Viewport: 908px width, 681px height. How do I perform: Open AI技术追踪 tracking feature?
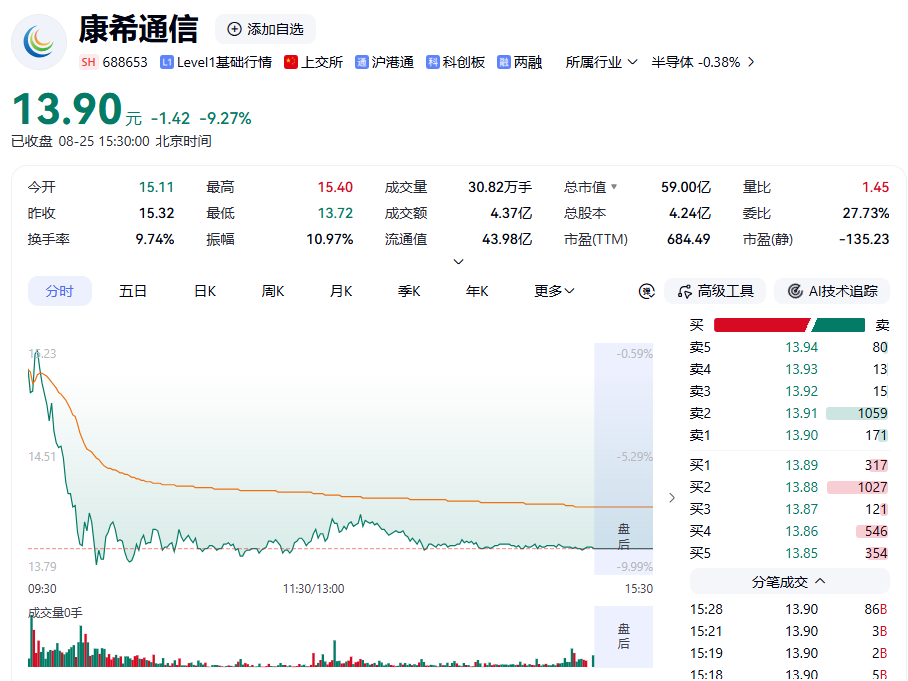point(832,291)
